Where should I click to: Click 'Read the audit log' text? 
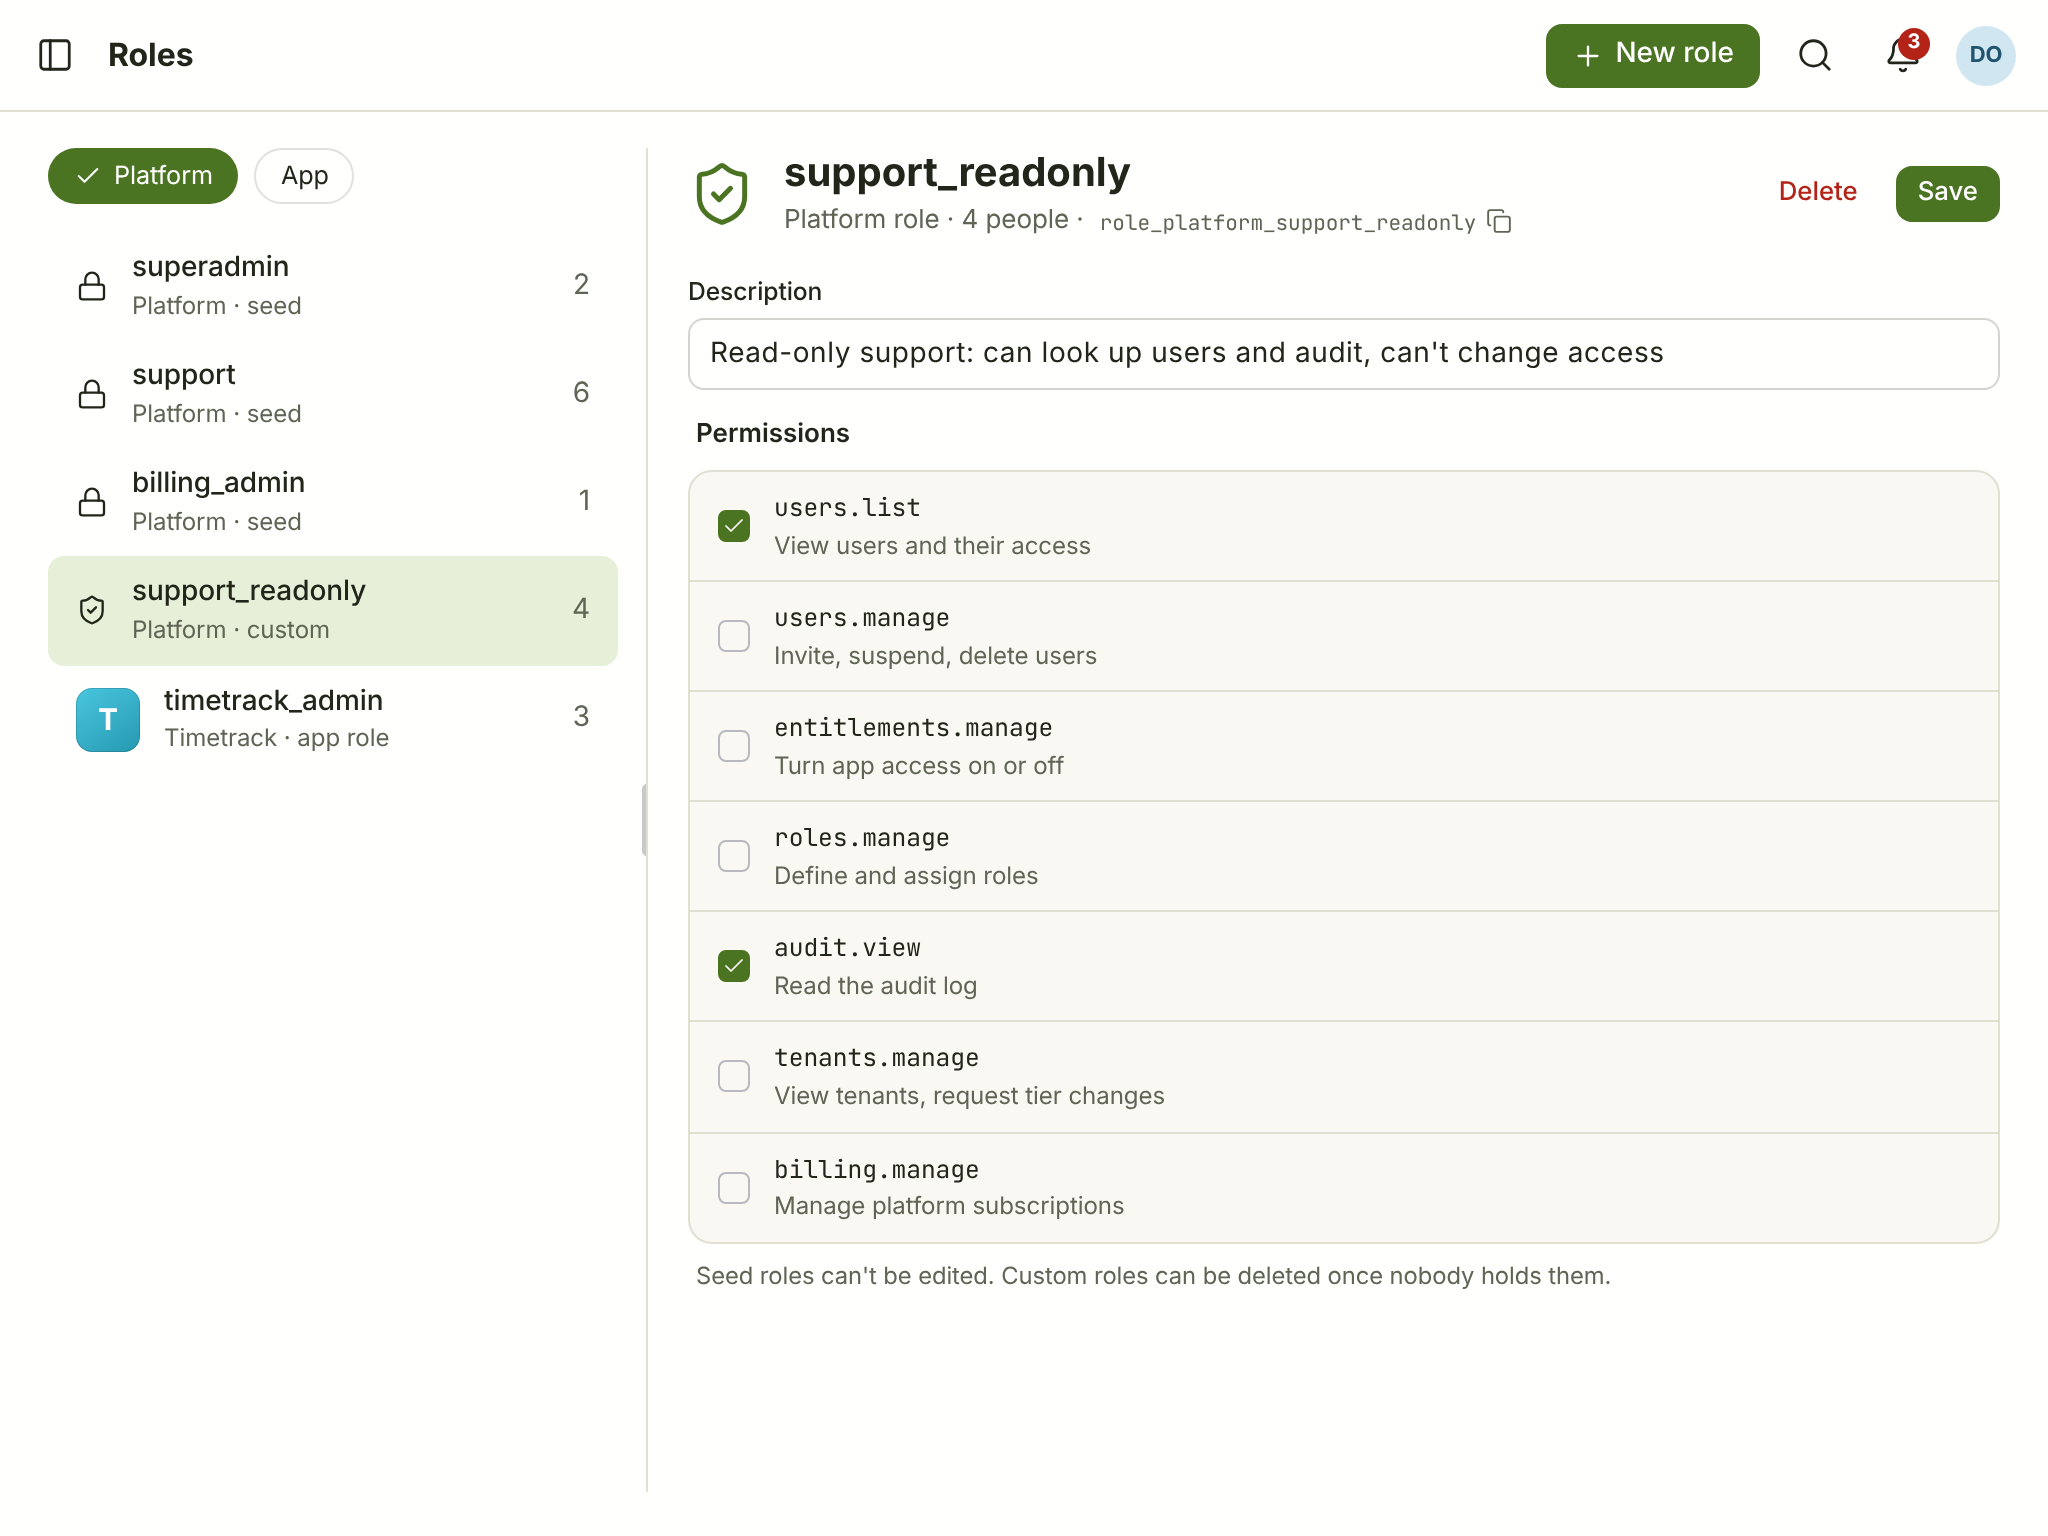pos(875,986)
